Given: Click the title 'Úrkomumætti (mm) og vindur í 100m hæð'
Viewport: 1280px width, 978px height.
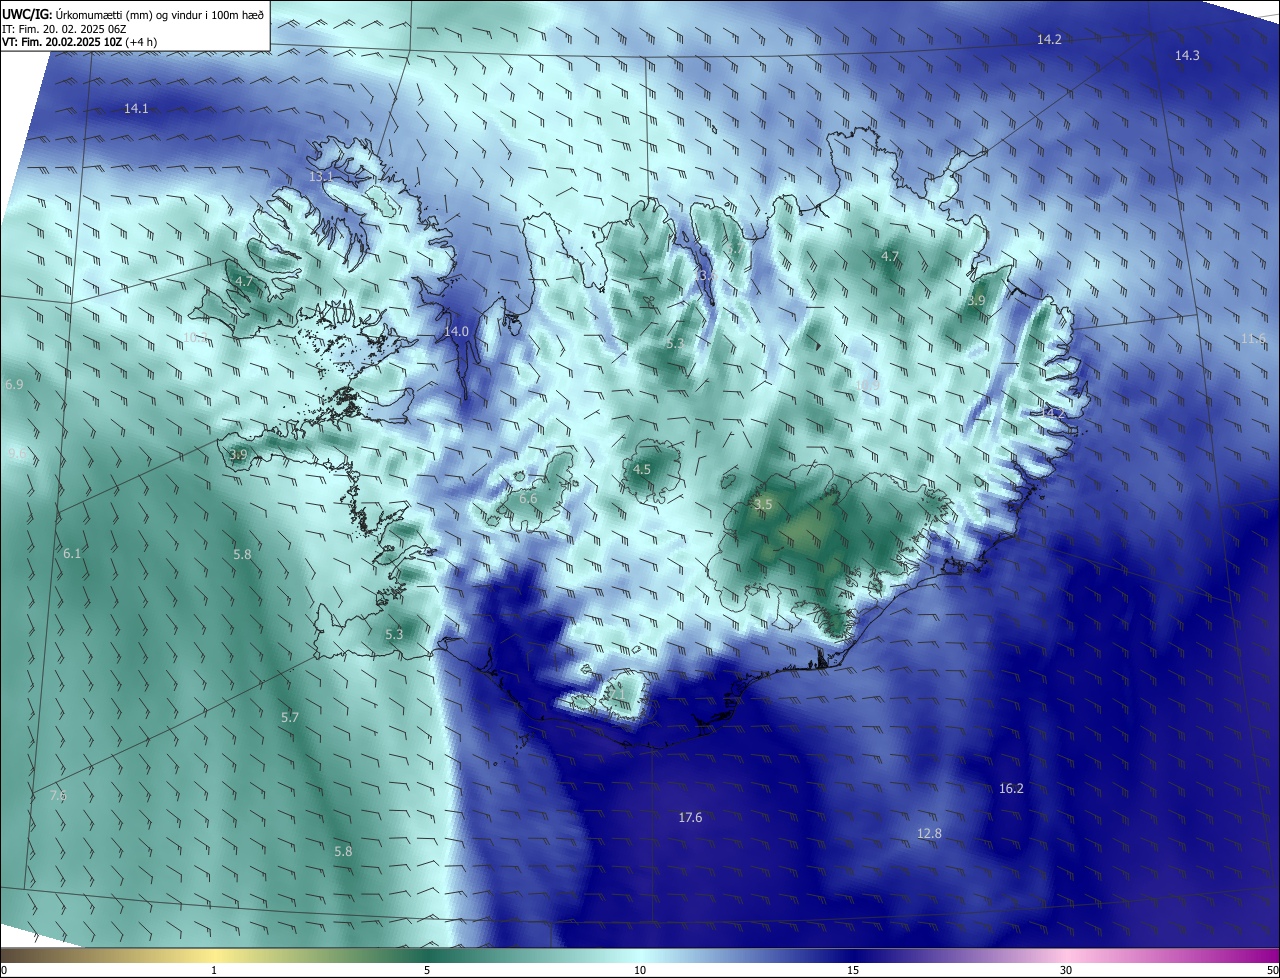Looking at the screenshot, I should coord(160,14).
